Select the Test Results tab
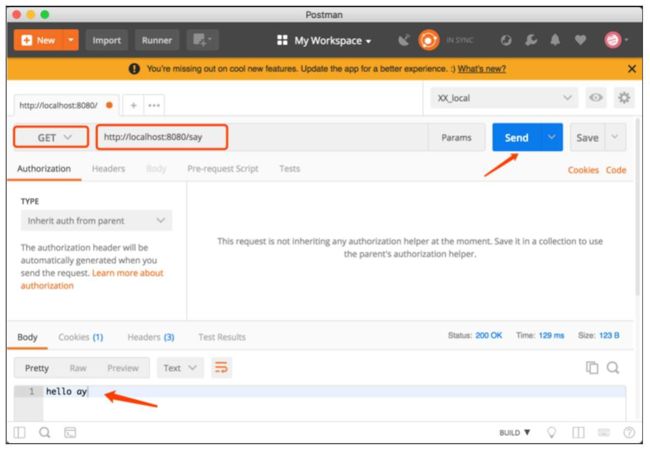650x452 pixels. tap(222, 337)
